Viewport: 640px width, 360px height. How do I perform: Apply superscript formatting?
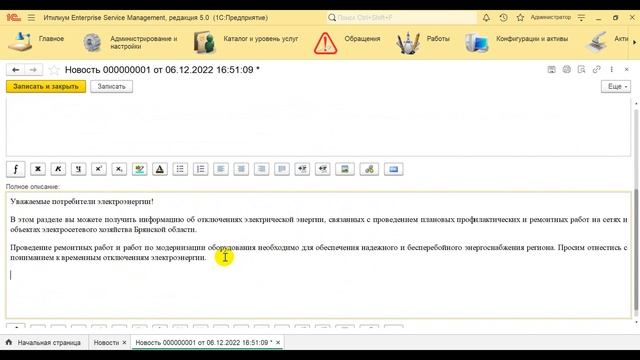click(x=99, y=169)
